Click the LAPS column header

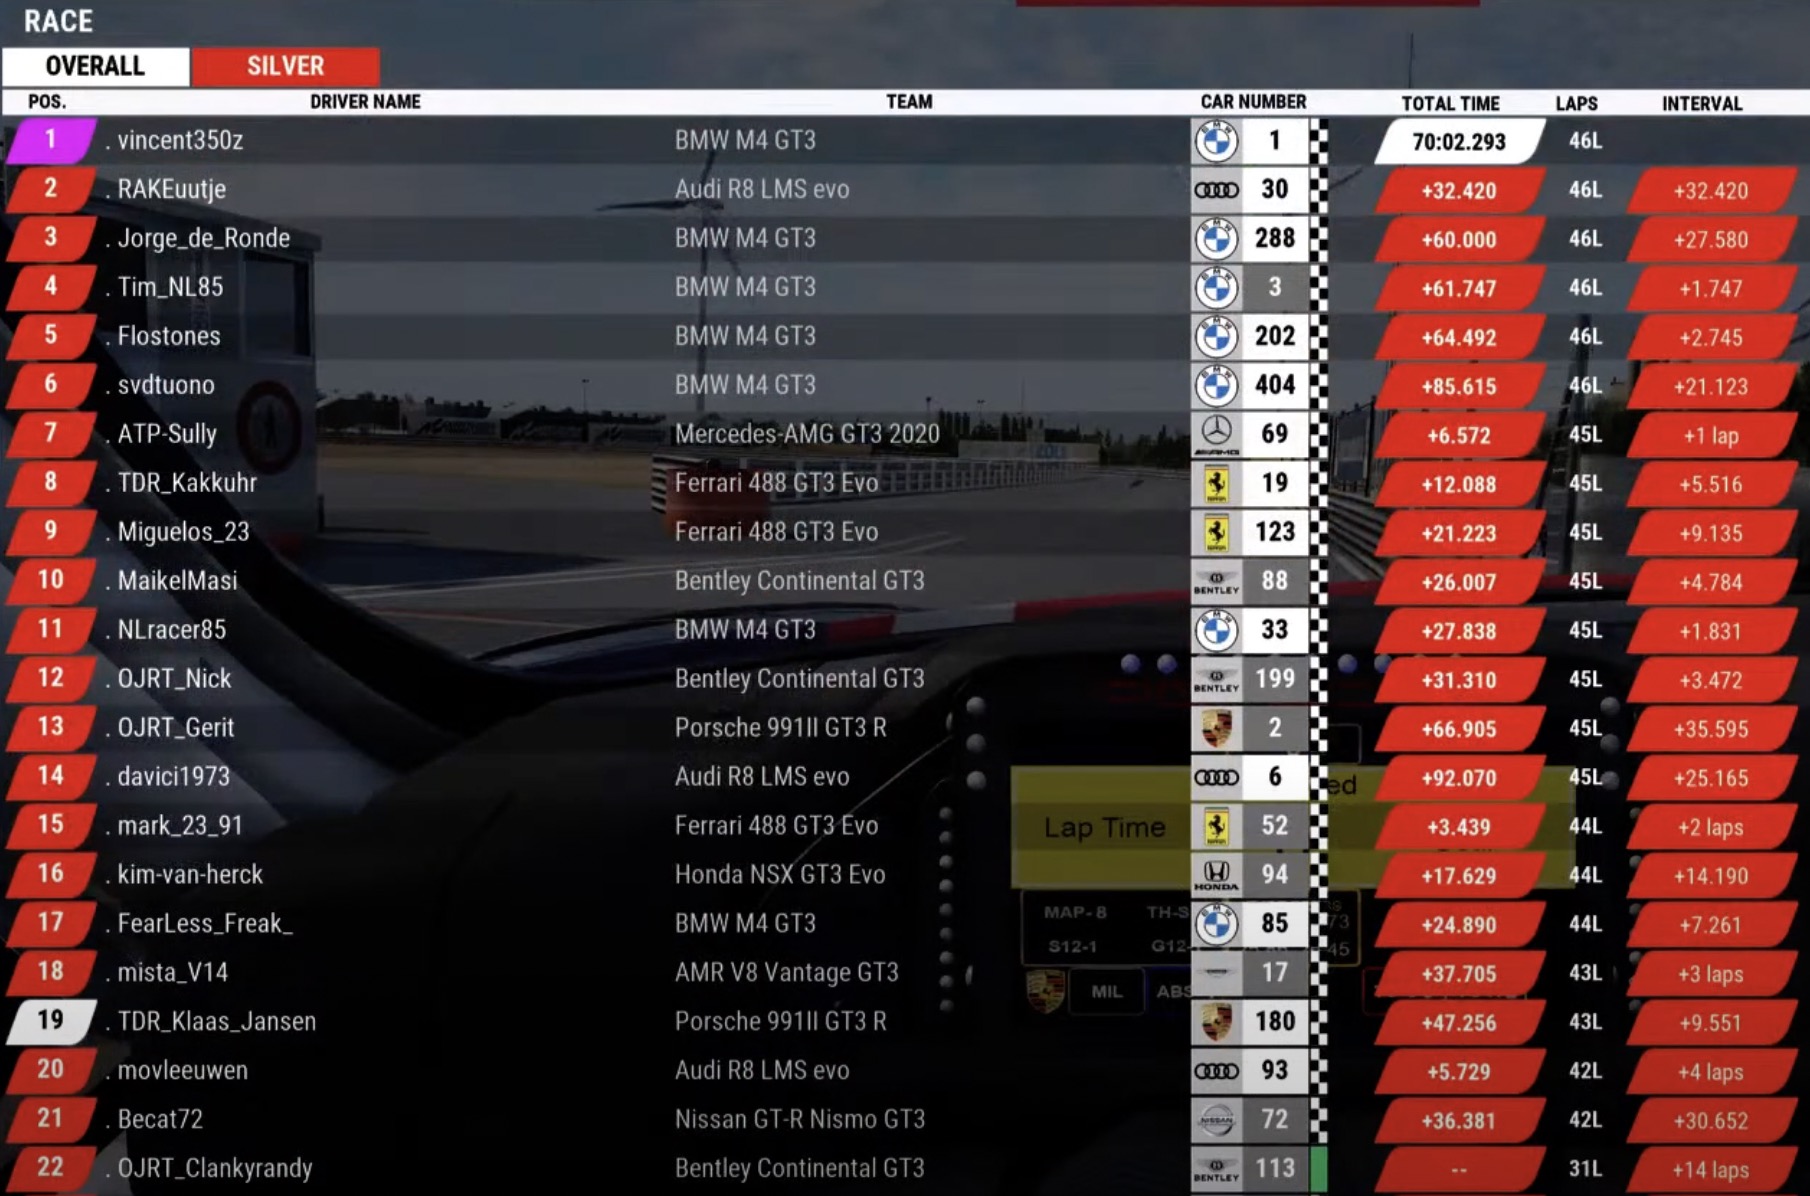(x=1576, y=104)
